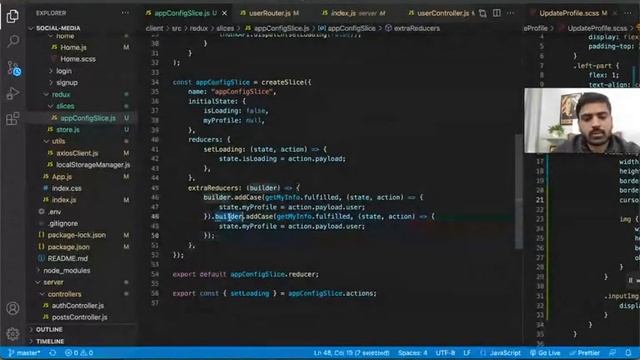Viewport: 640px width, 360px height.
Task: Open README.md file
Action: point(67,259)
